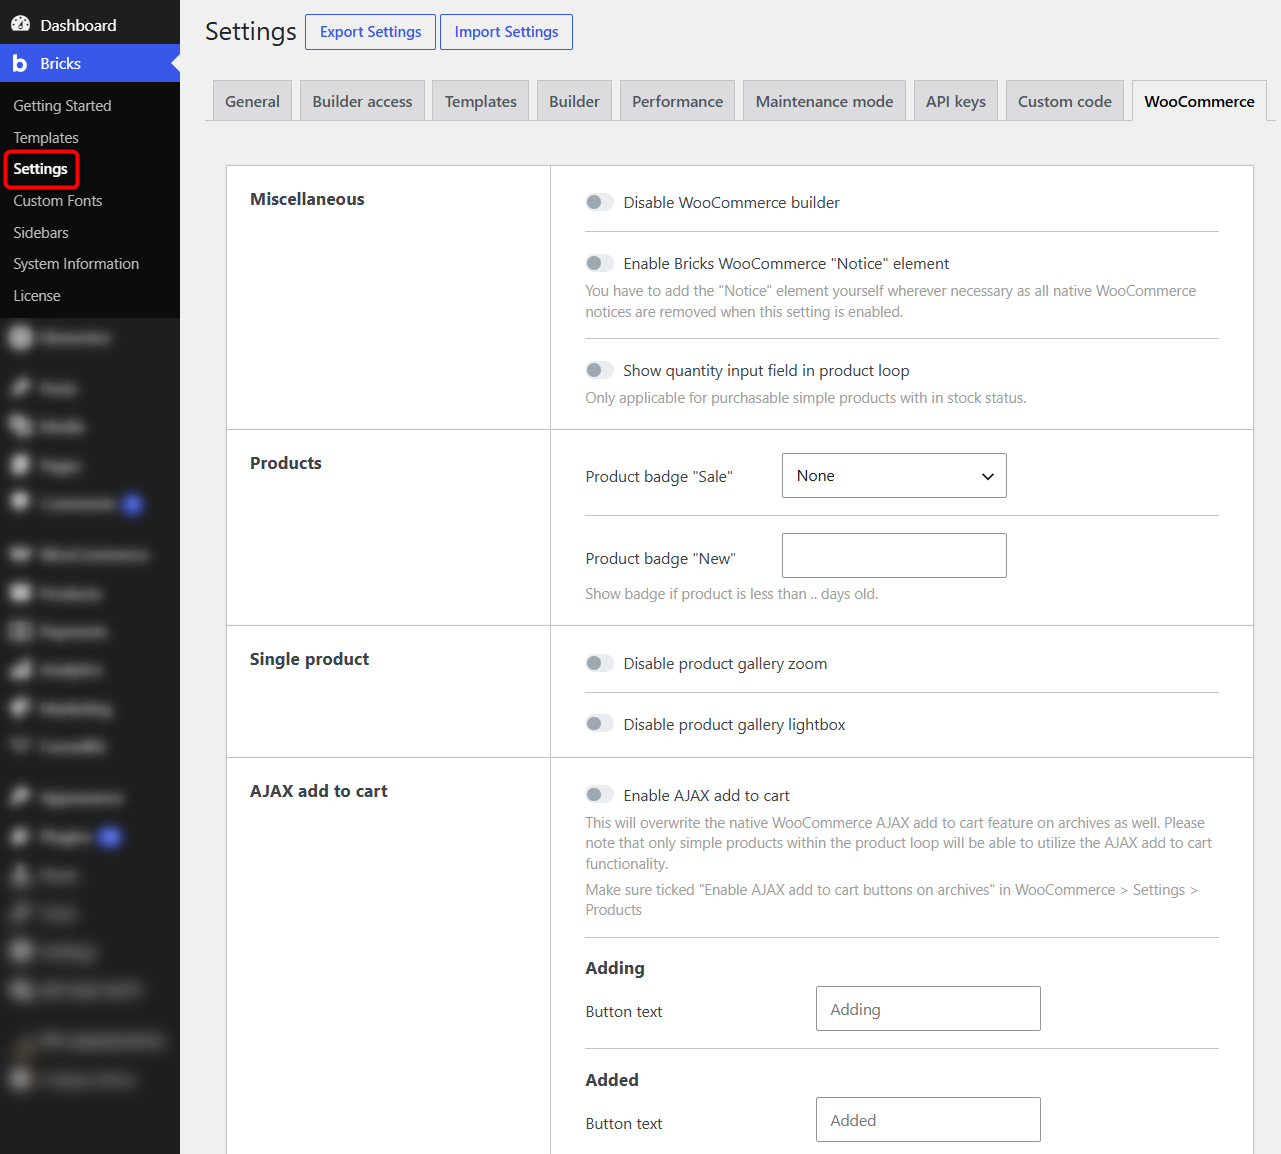Open Custom Fonts submenu link
This screenshot has width=1281, height=1154.
[x=58, y=201]
